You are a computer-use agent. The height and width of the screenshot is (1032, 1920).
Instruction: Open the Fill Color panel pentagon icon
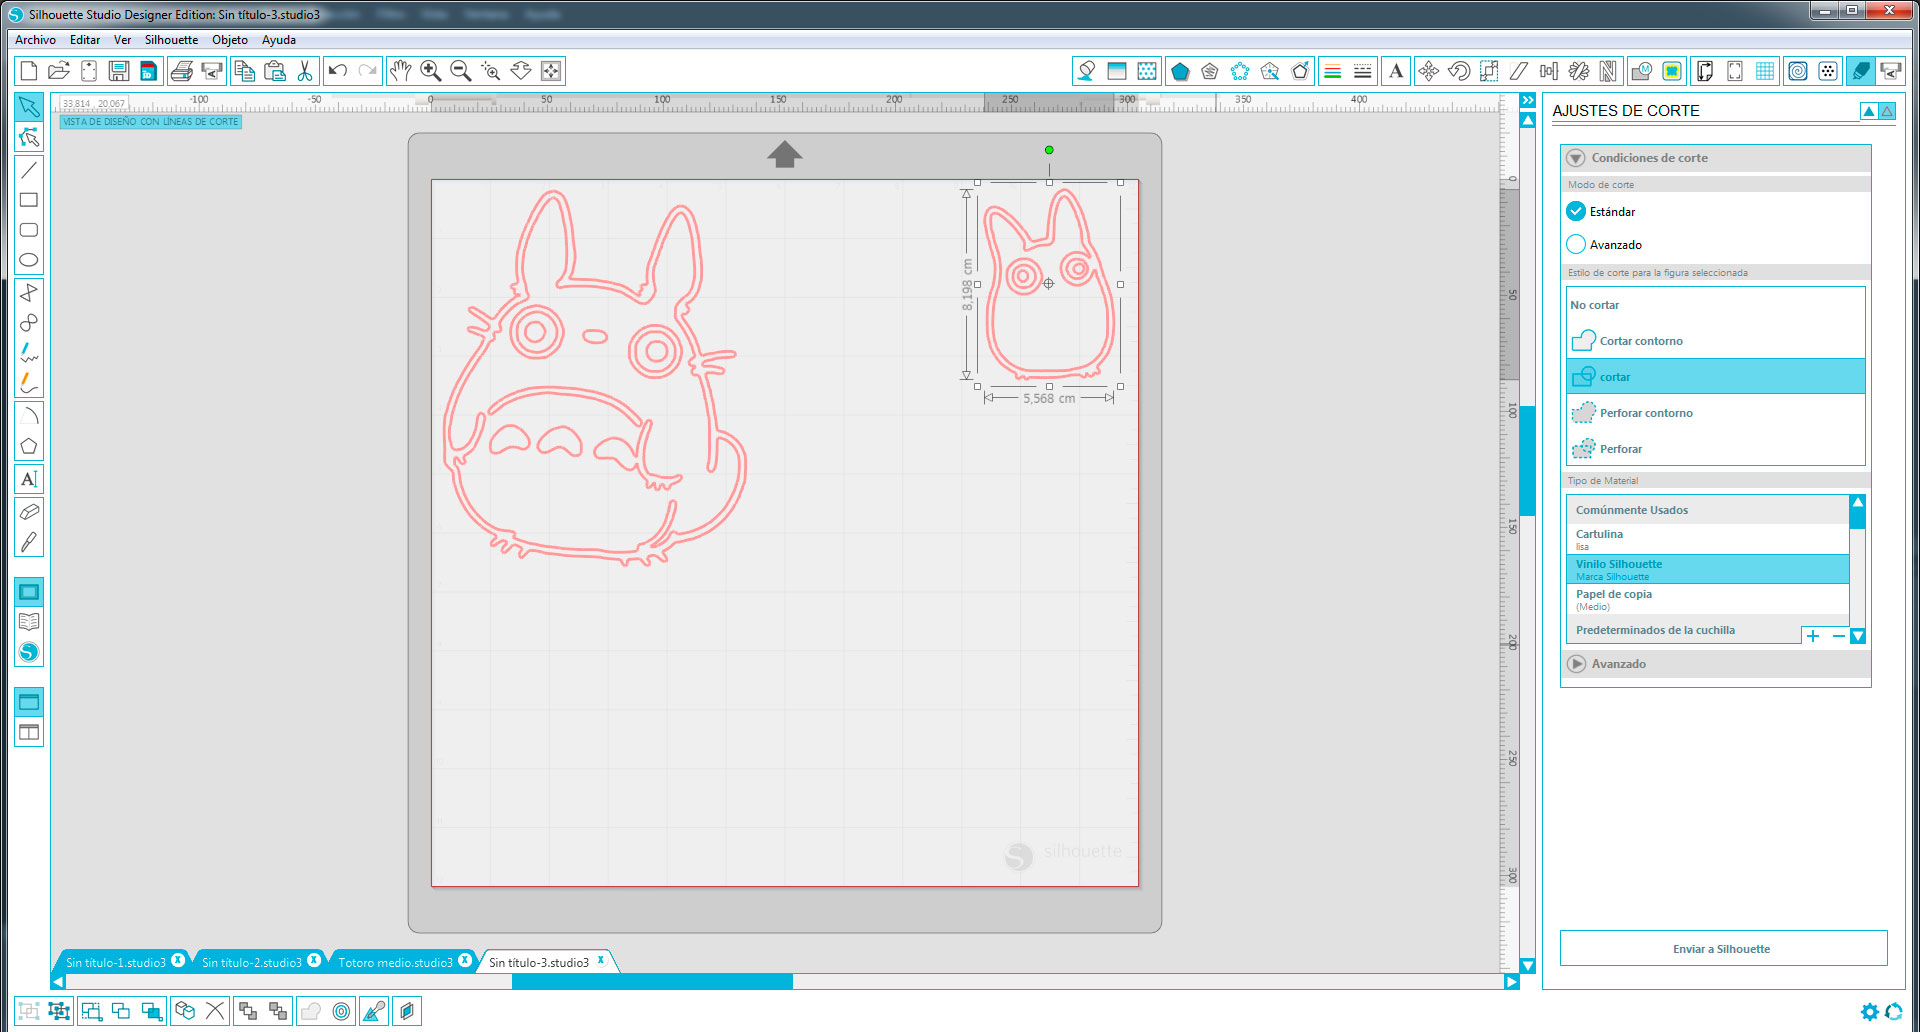[x=1180, y=71]
